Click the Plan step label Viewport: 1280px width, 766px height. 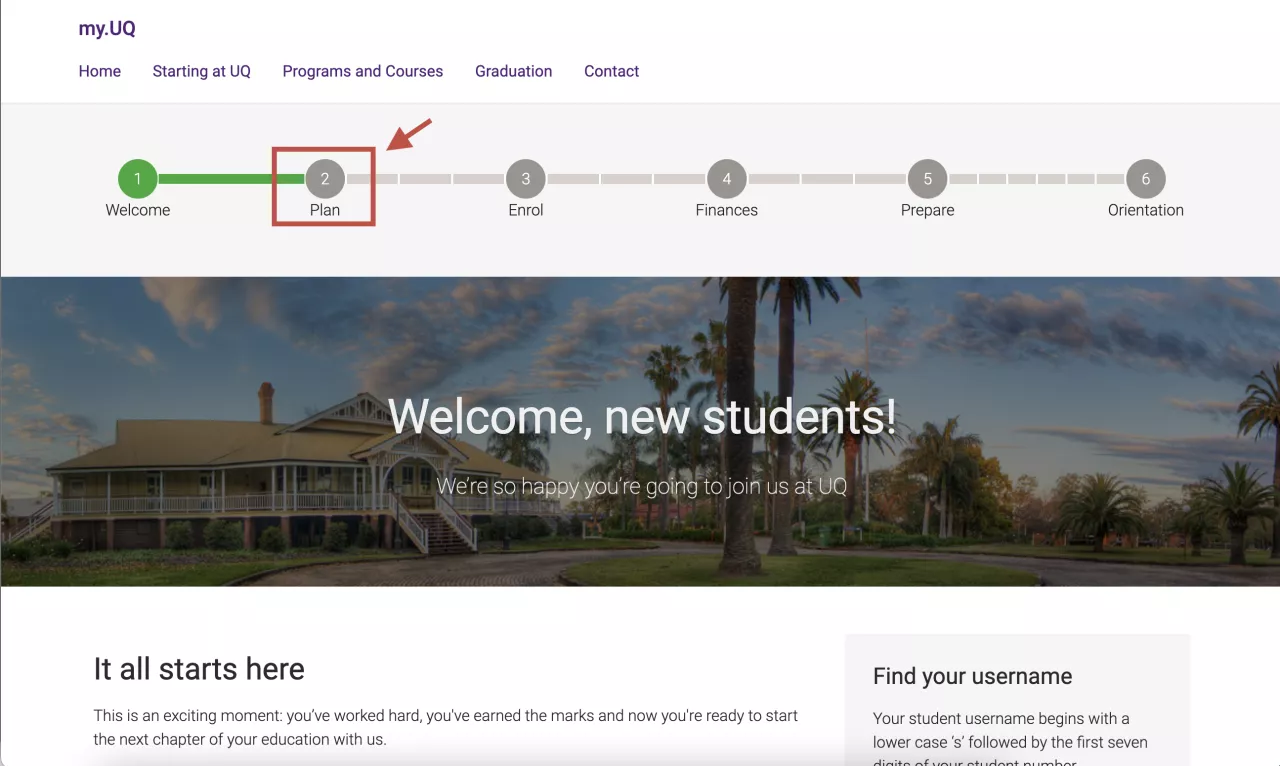coord(325,210)
